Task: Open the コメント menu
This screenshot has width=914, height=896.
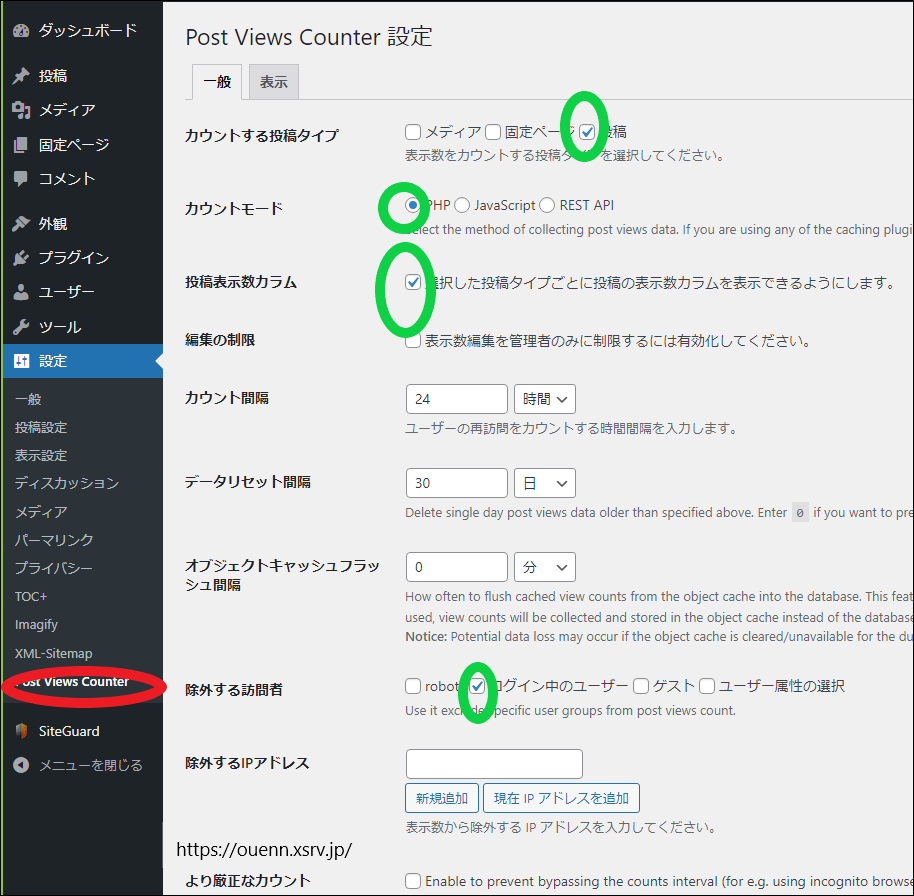Action: click(82, 179)
